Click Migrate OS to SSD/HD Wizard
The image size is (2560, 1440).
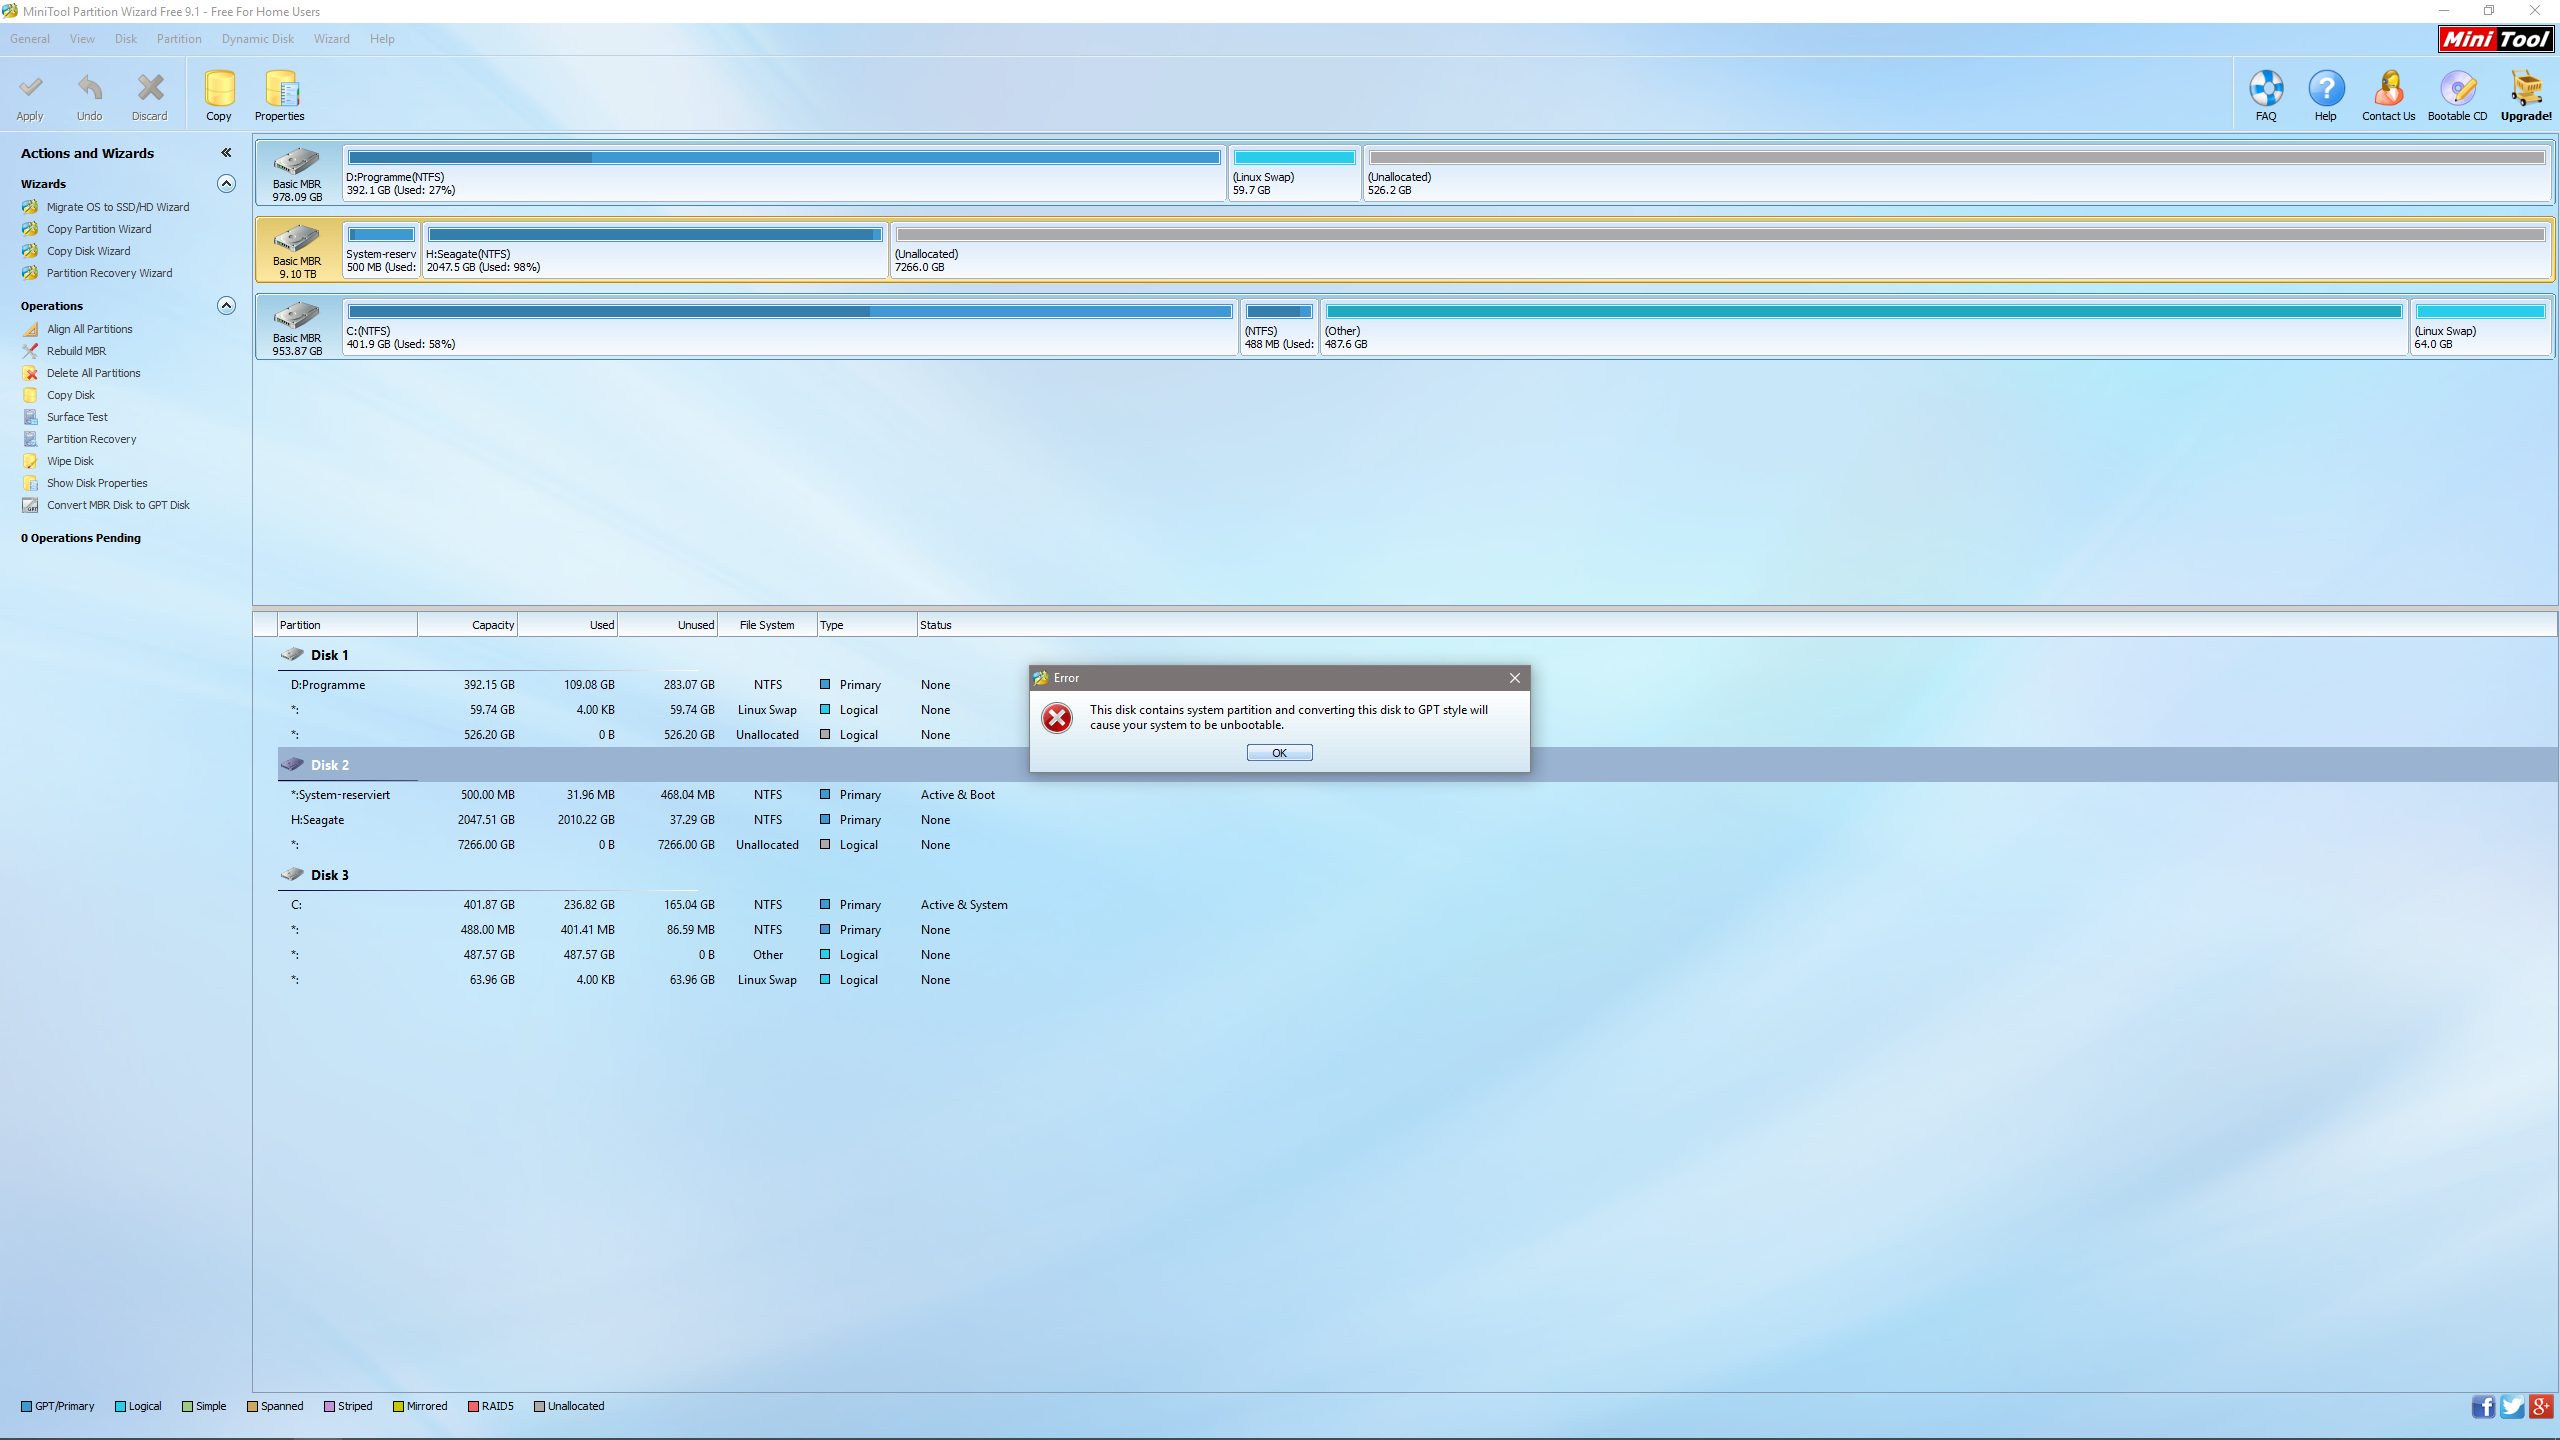click(117, 207)
